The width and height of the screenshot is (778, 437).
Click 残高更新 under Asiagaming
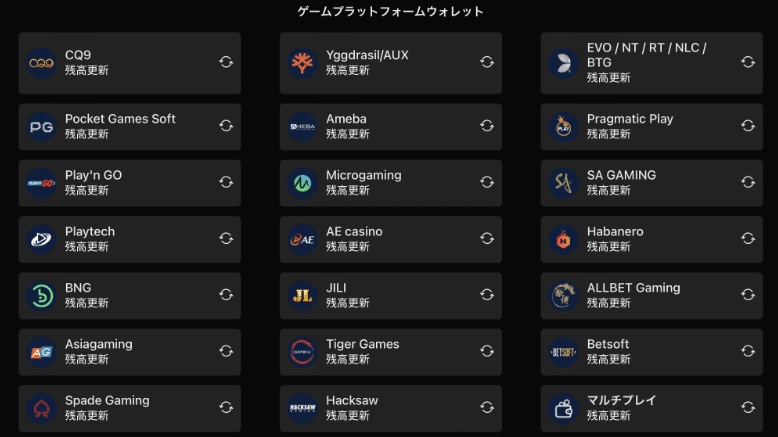(x=87, y=359)
